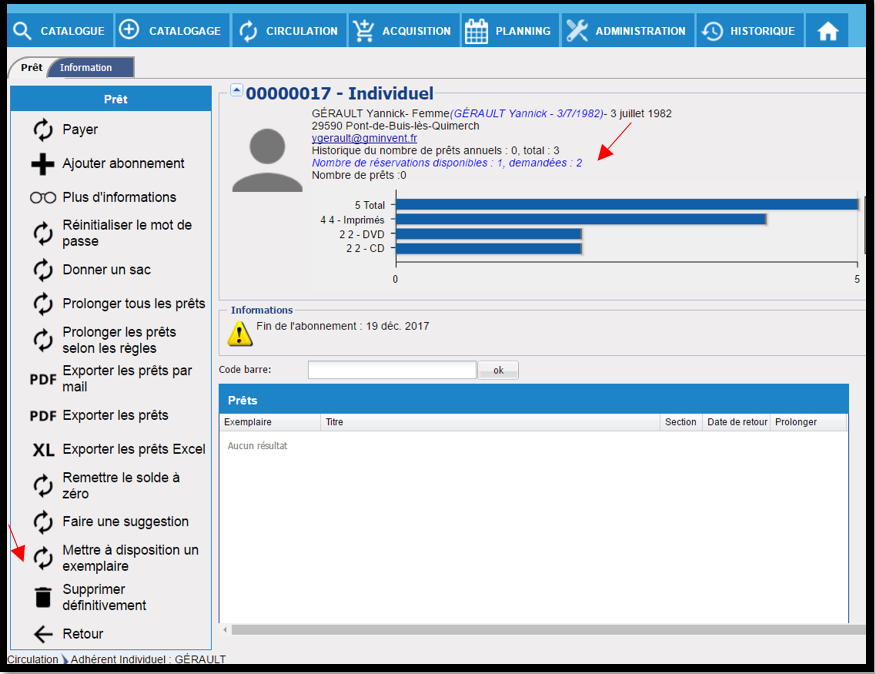
Task: Click the home icon in top navigation
Action: [x=827, y=31]
